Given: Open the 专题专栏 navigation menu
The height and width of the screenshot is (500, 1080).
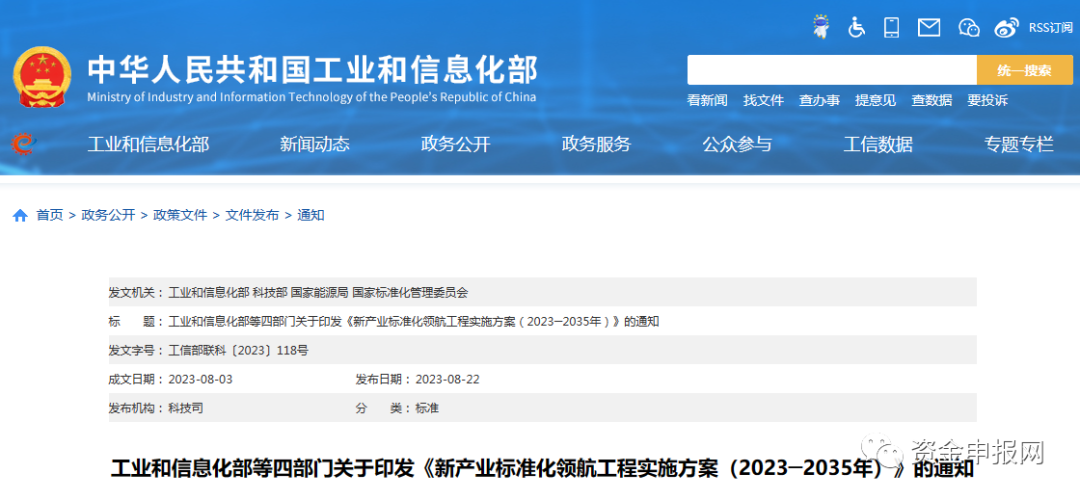Looking at the screenshot, I should (1019, 144).
